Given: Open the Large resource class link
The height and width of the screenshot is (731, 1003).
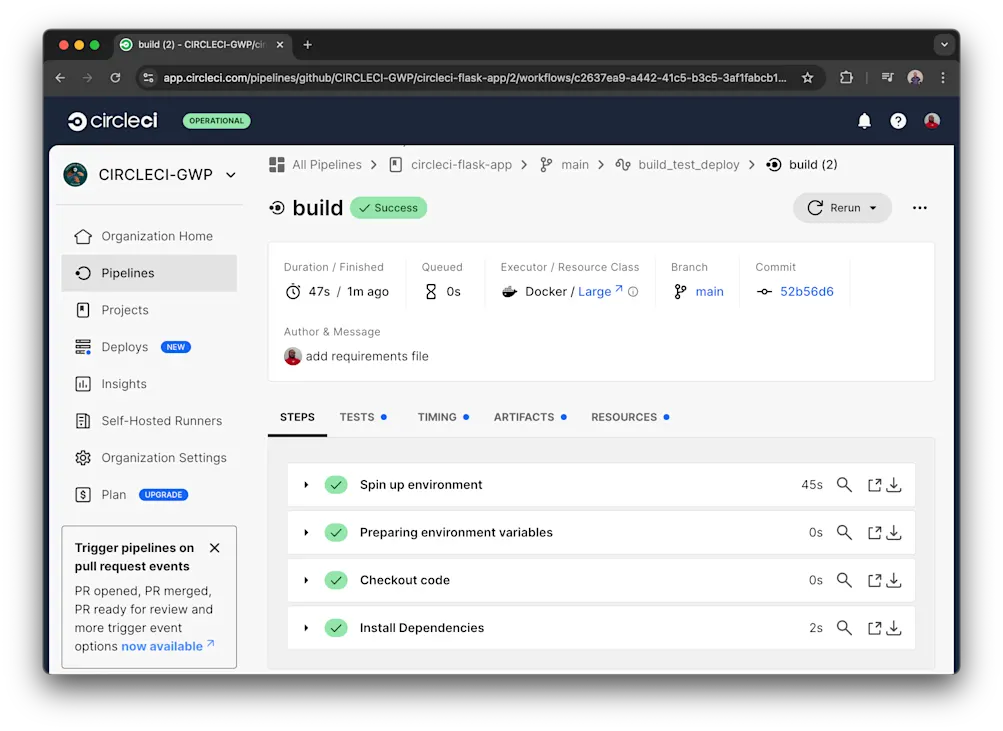Looking at the screenshot, I should 600,292.
